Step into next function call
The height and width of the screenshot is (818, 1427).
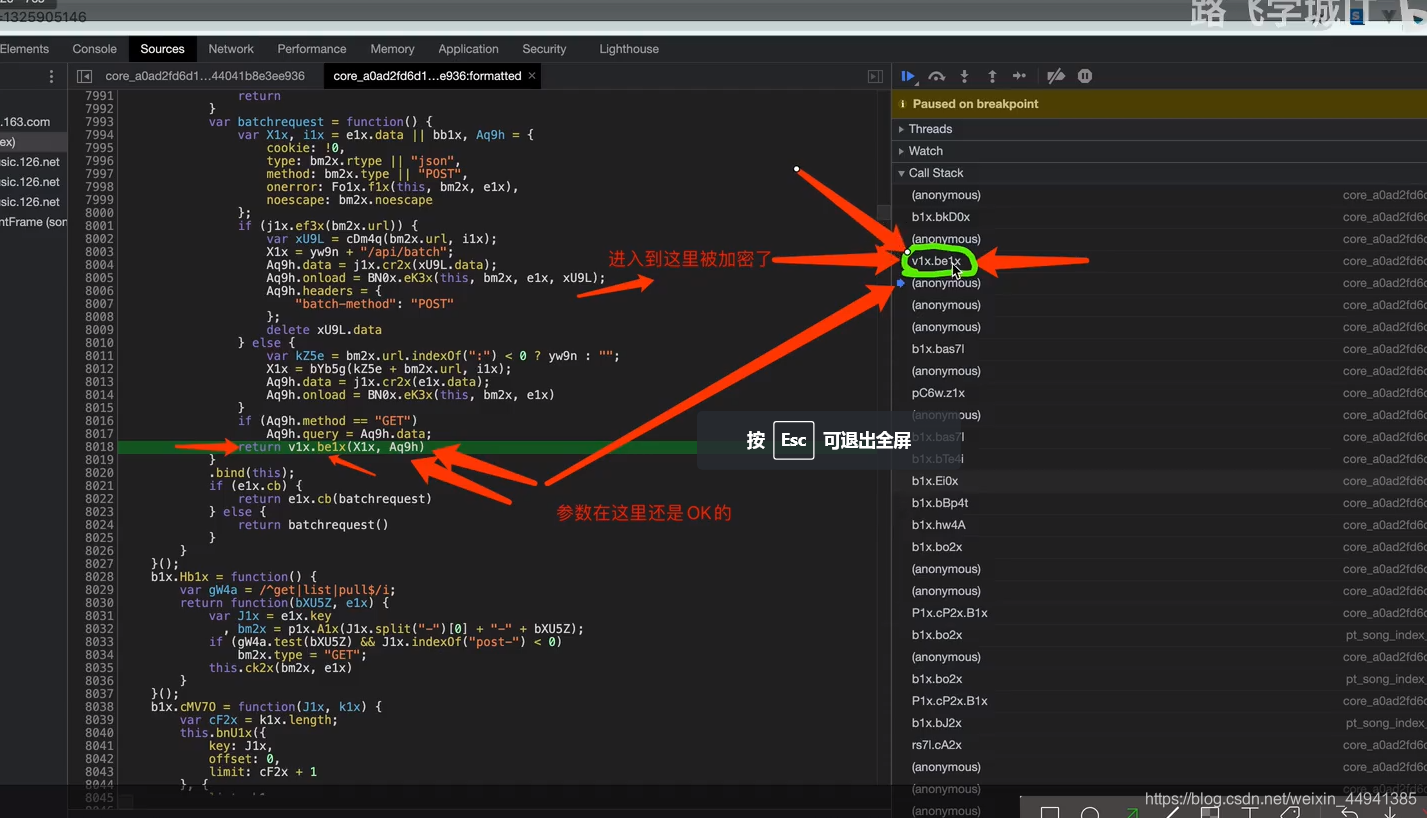pyautogui.click(x=964, y=76)
